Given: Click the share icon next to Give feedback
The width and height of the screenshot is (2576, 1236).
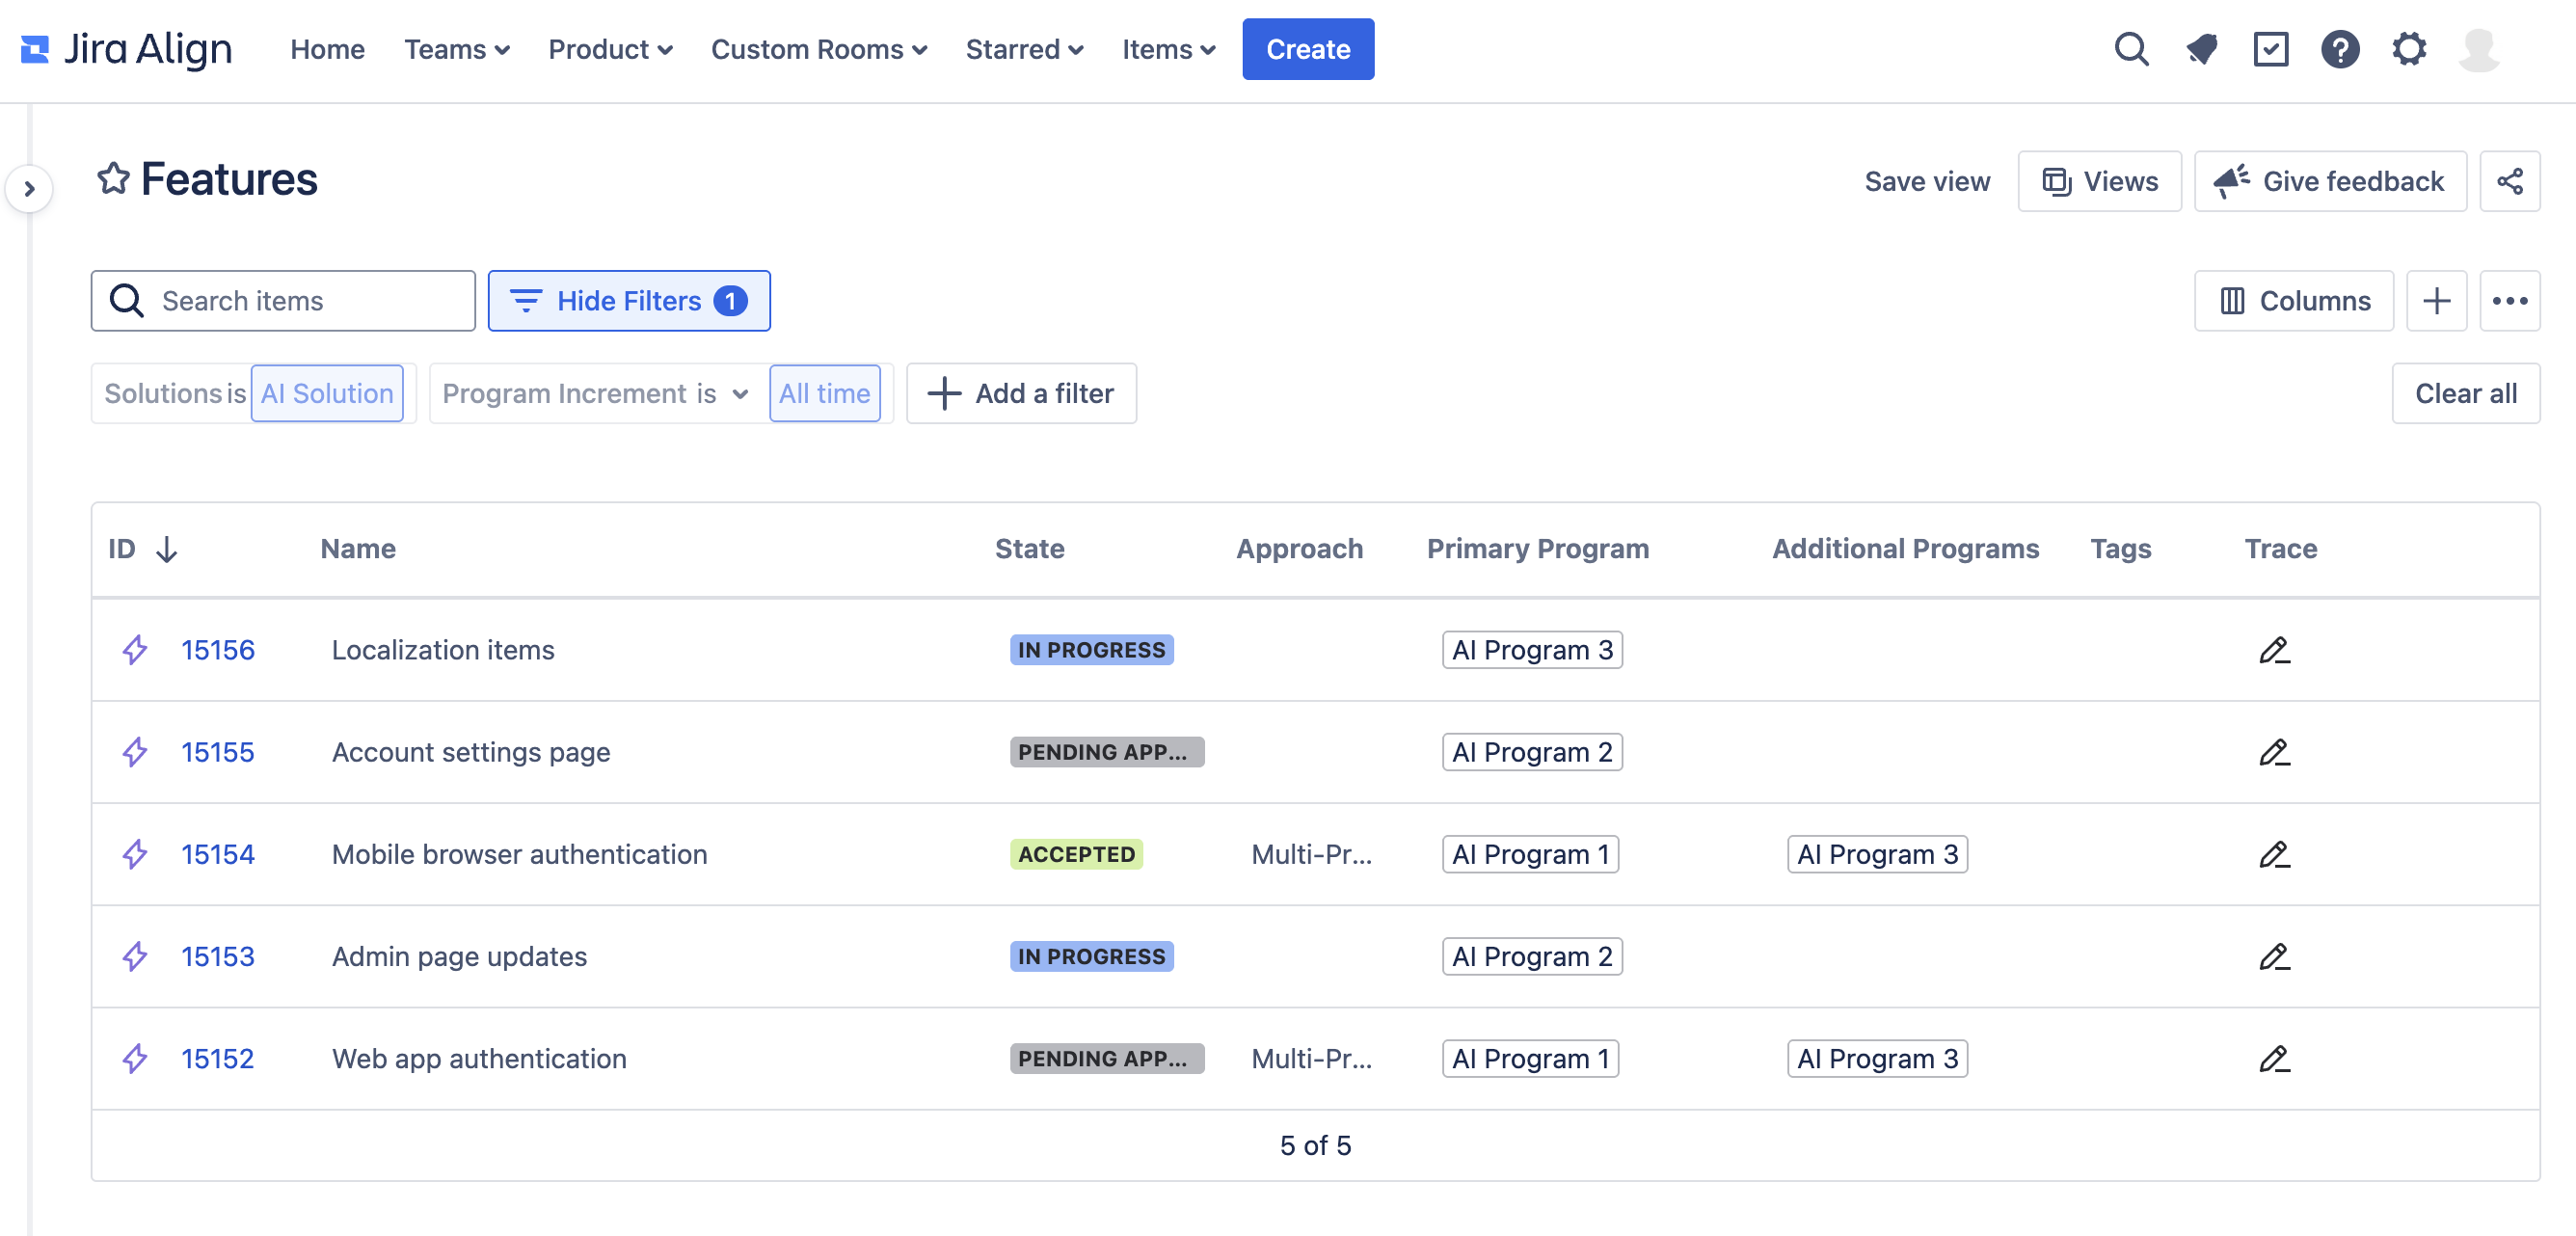Looking at the screenshot, I should (x=2510, y=181).
